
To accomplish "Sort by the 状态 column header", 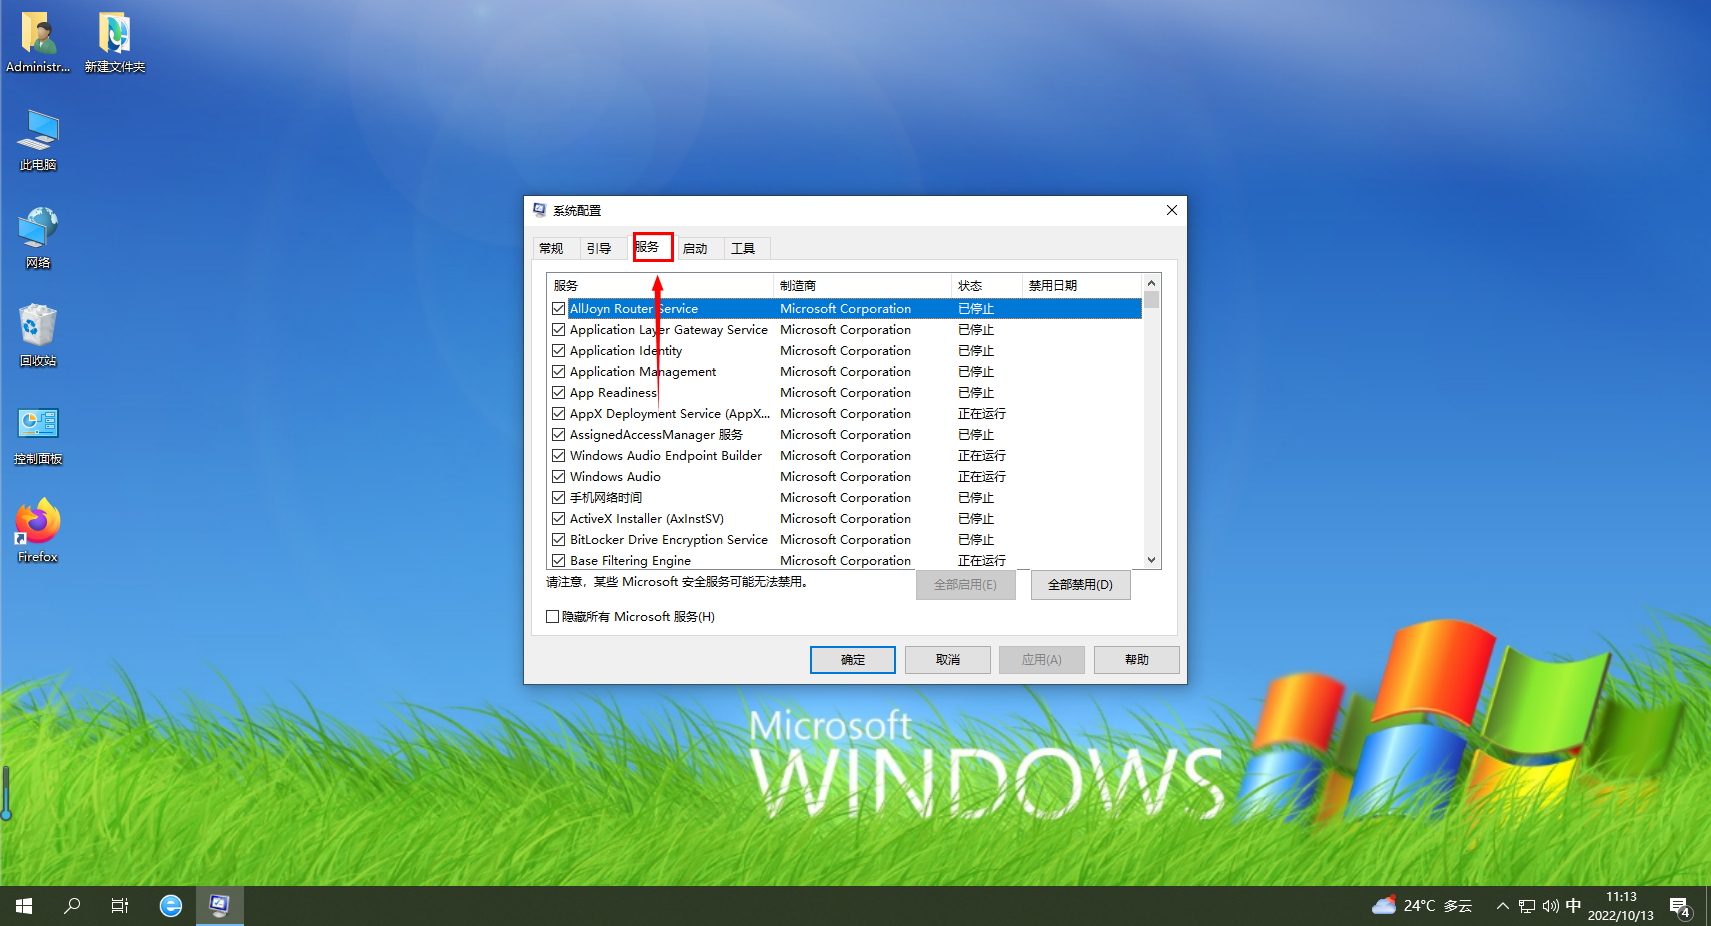I will click(x=986, y=286).
